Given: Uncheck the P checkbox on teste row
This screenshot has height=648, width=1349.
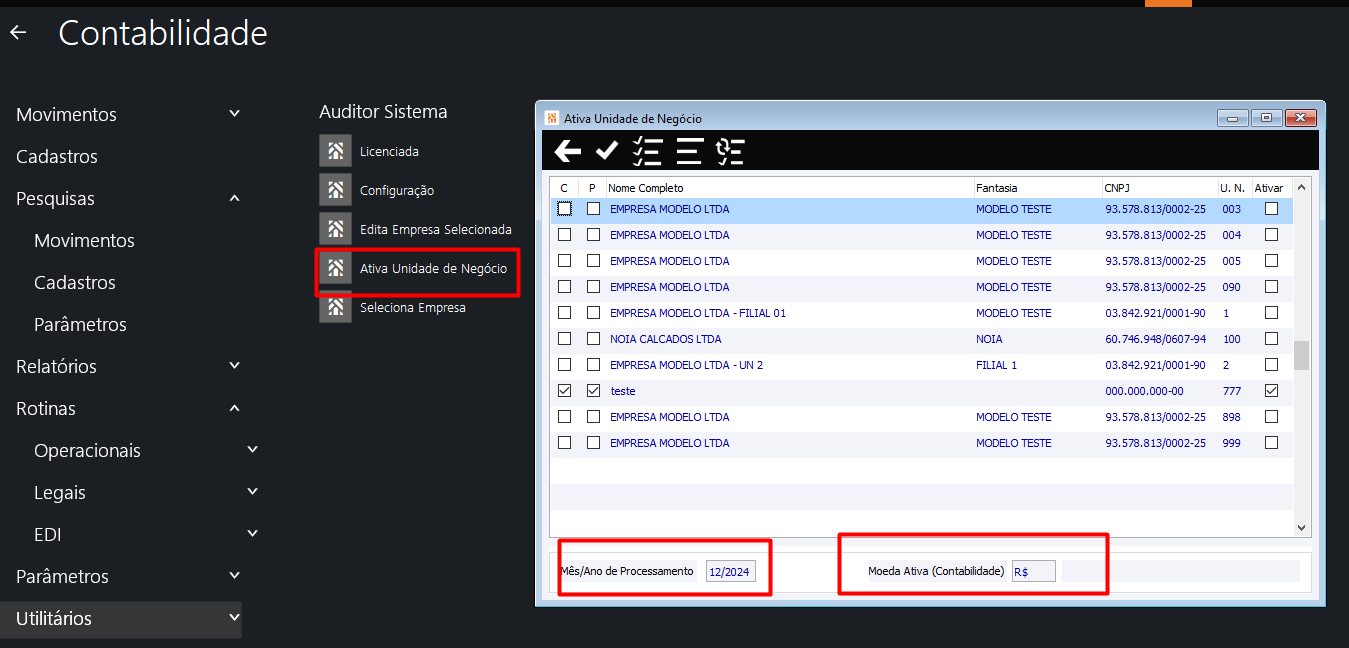Looking at the screenshot, I should coord(594,391).
